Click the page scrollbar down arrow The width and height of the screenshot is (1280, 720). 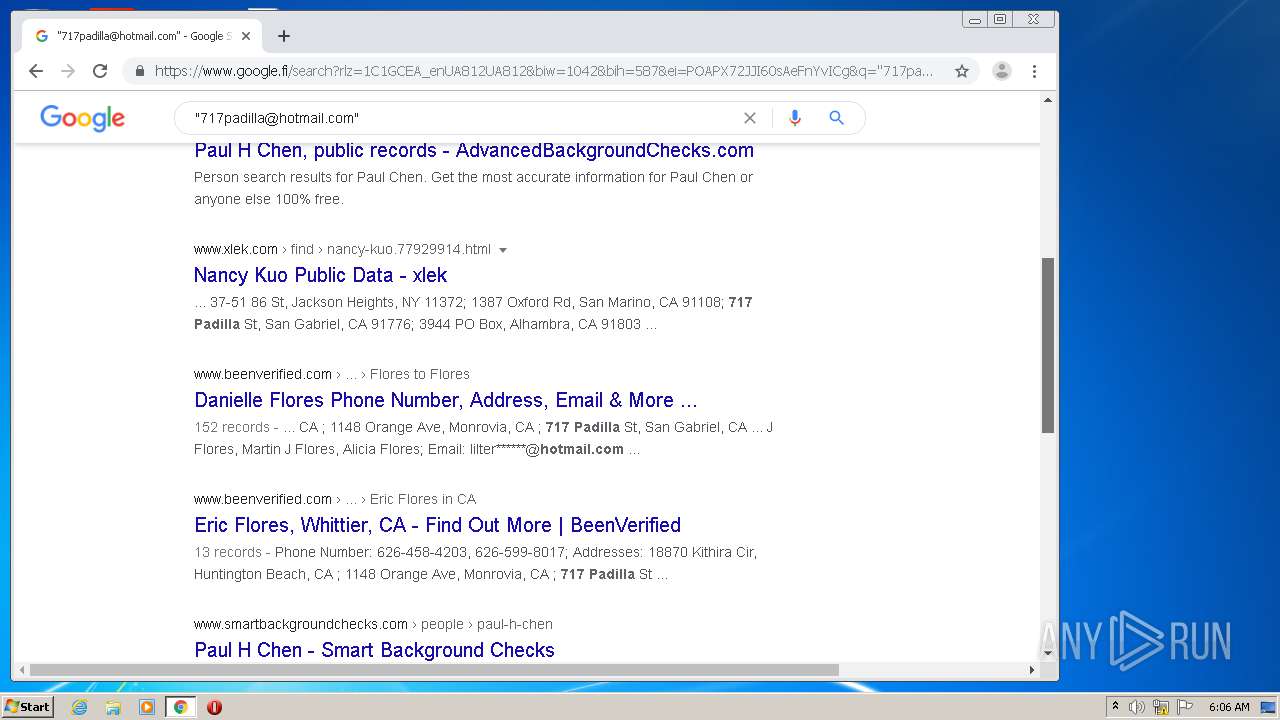click(1048, 653)
